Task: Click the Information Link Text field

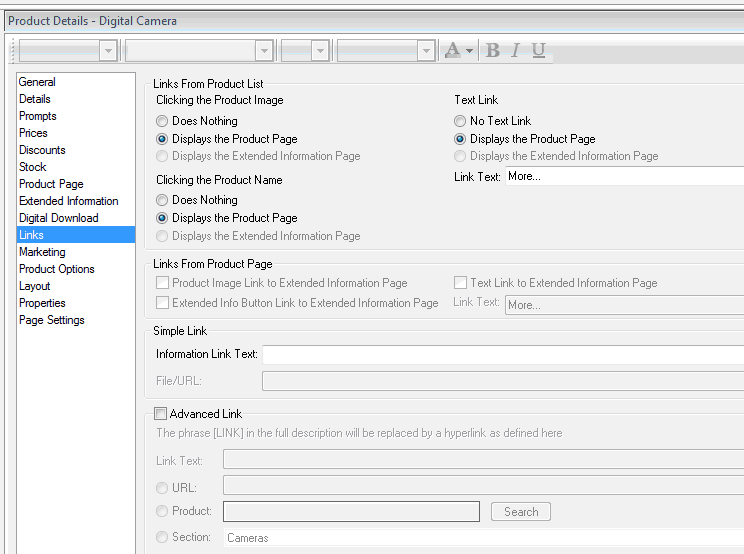Action: pyautogui.click(x=502, y=354)
